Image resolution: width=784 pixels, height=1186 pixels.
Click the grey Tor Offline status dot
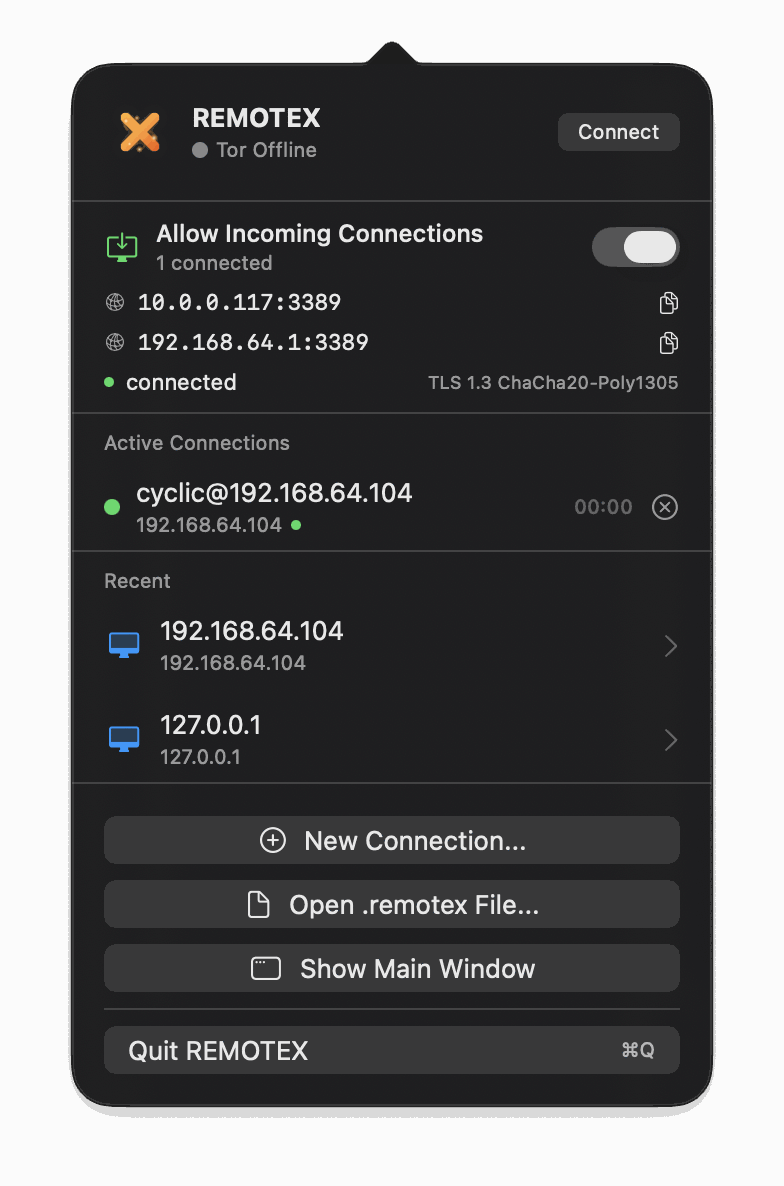point(200,150)
